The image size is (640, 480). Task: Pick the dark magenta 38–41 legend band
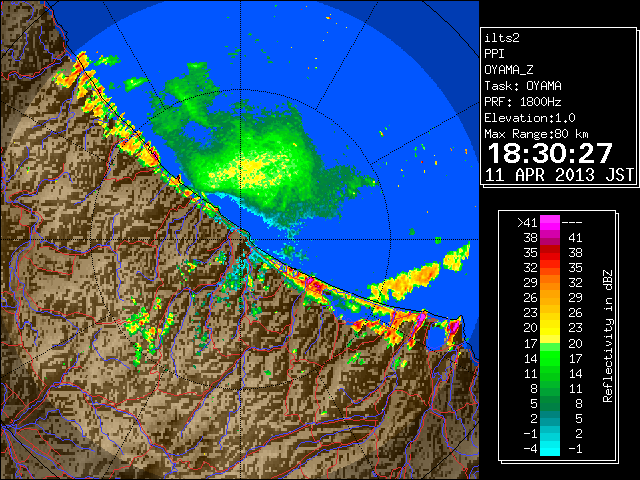click(550, 238)
